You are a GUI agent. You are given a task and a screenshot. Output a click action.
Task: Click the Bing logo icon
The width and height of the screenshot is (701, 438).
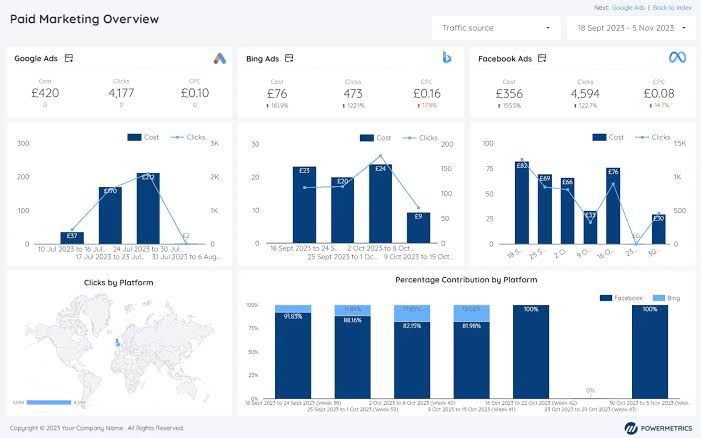coord(447,58)
